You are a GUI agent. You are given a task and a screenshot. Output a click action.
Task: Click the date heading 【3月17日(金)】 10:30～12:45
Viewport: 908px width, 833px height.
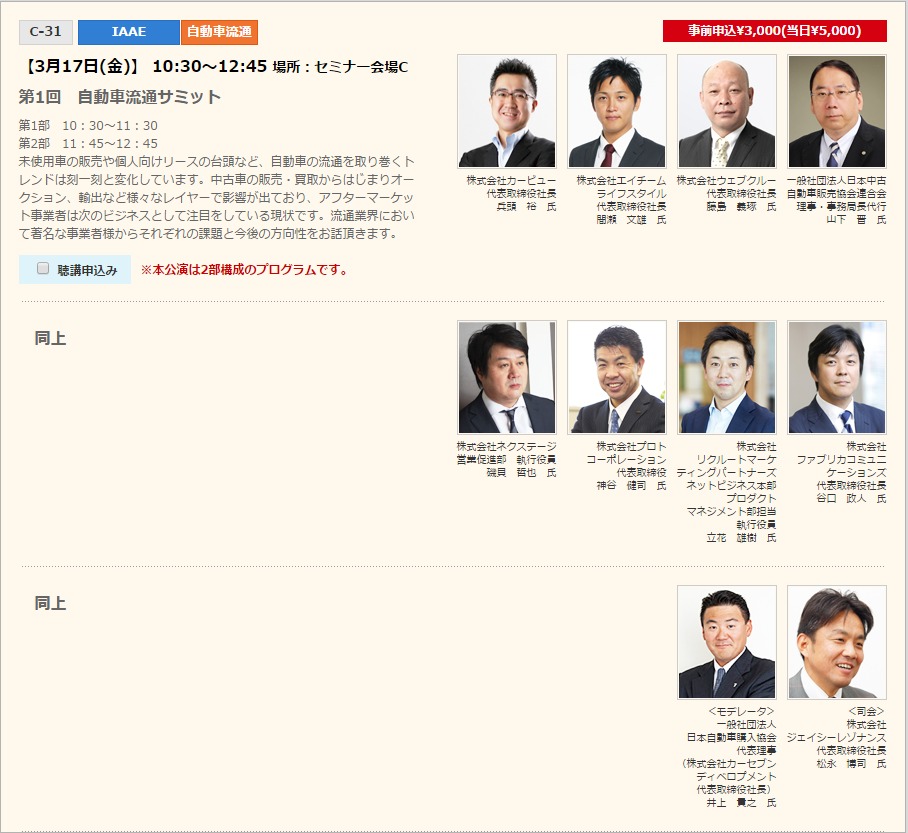143,67
